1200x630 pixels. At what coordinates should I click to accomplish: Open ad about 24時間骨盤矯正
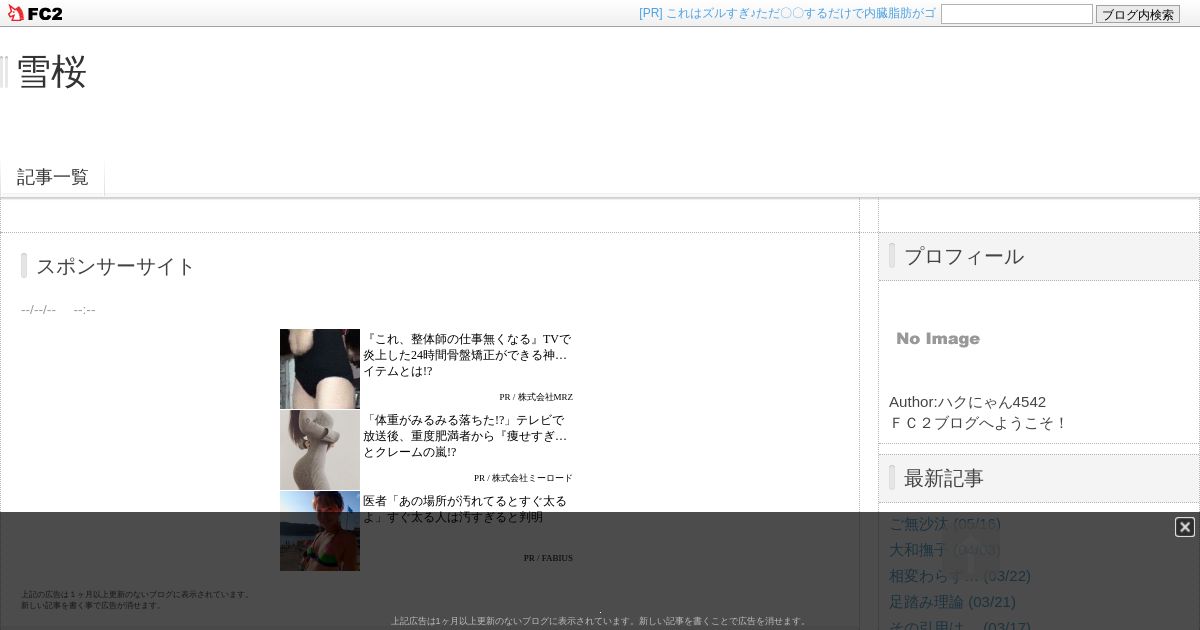[x=467, y=355]
